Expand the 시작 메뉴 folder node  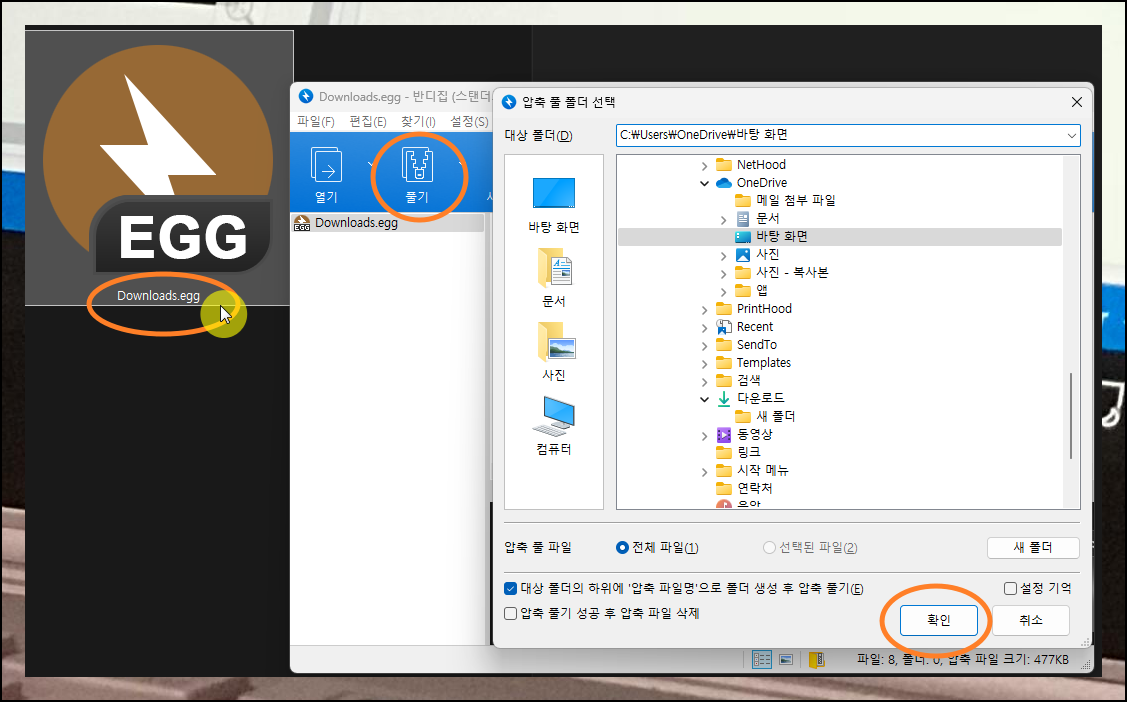point(704,471)
